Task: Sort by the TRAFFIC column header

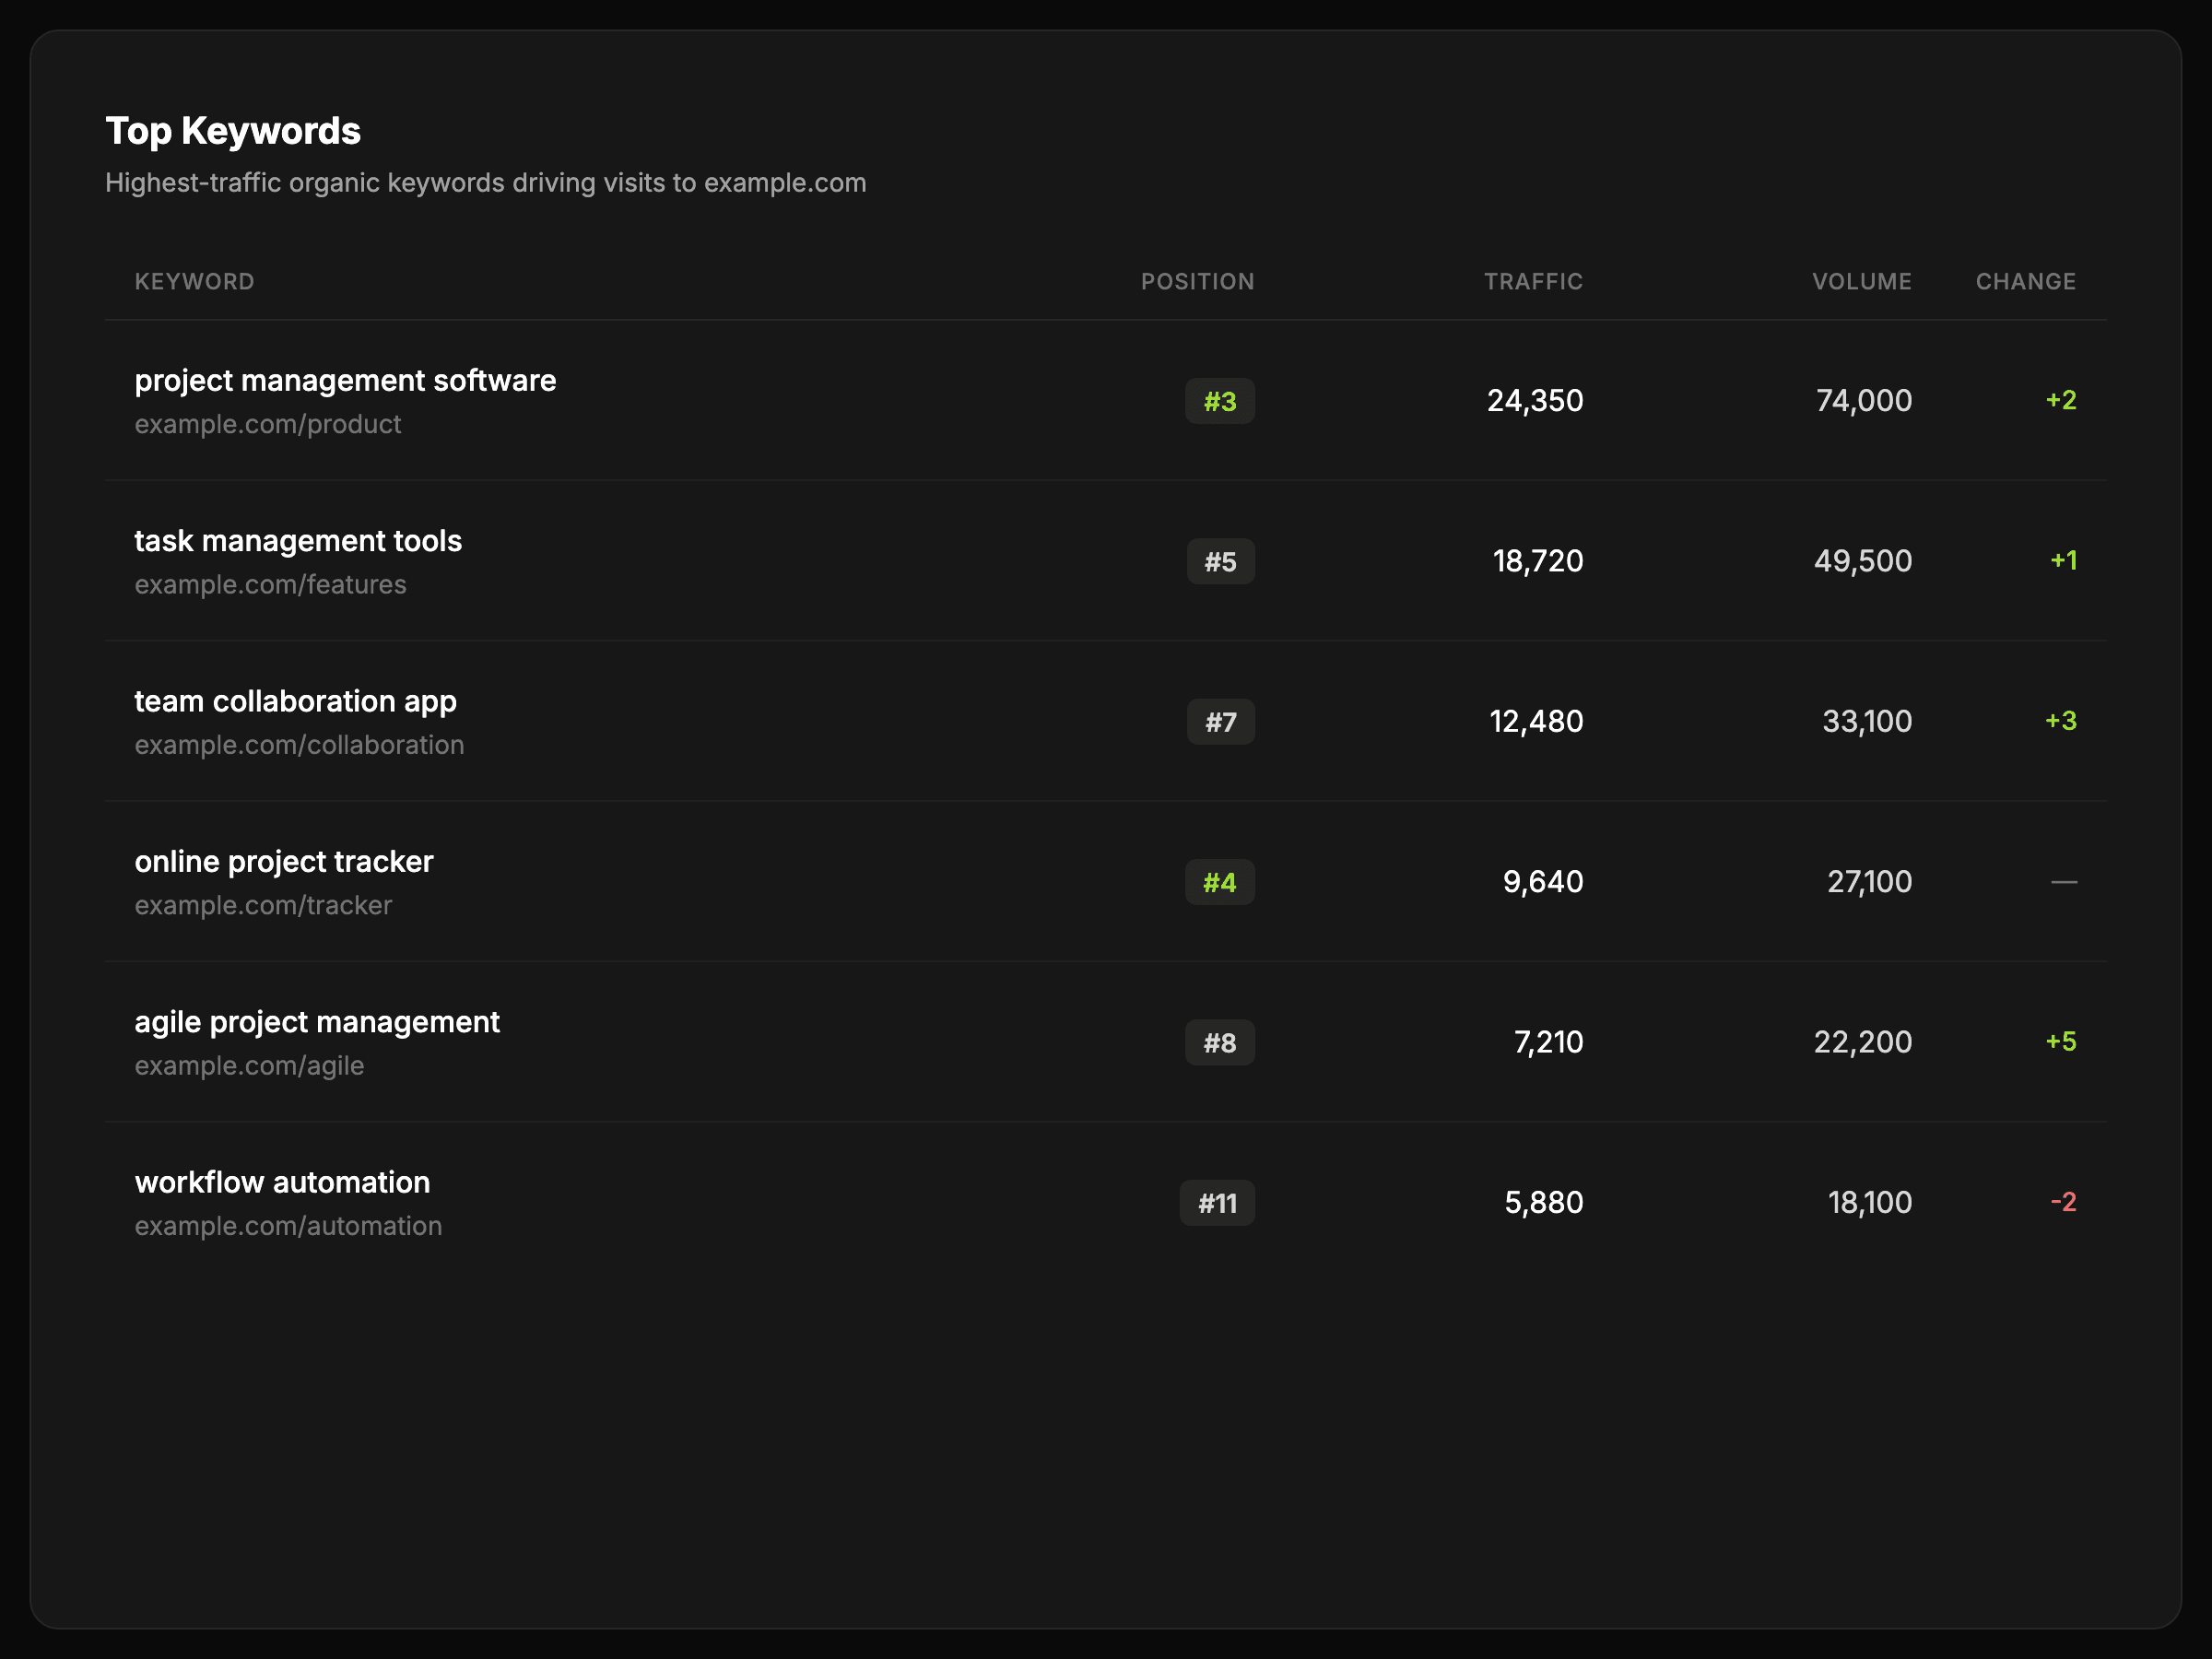Action: tap(1533, 282)
